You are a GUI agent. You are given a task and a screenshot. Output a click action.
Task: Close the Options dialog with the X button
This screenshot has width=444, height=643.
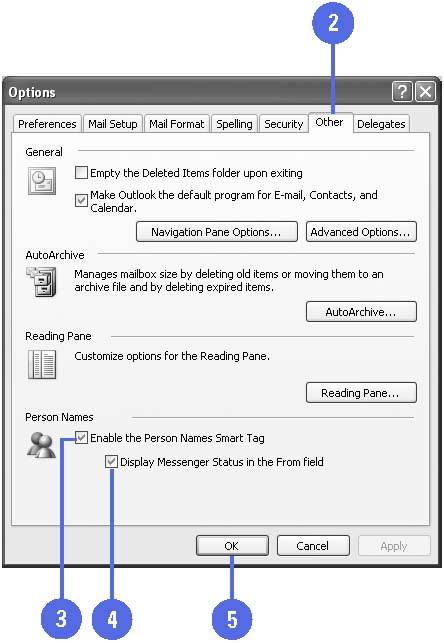[x=425, y=91]
